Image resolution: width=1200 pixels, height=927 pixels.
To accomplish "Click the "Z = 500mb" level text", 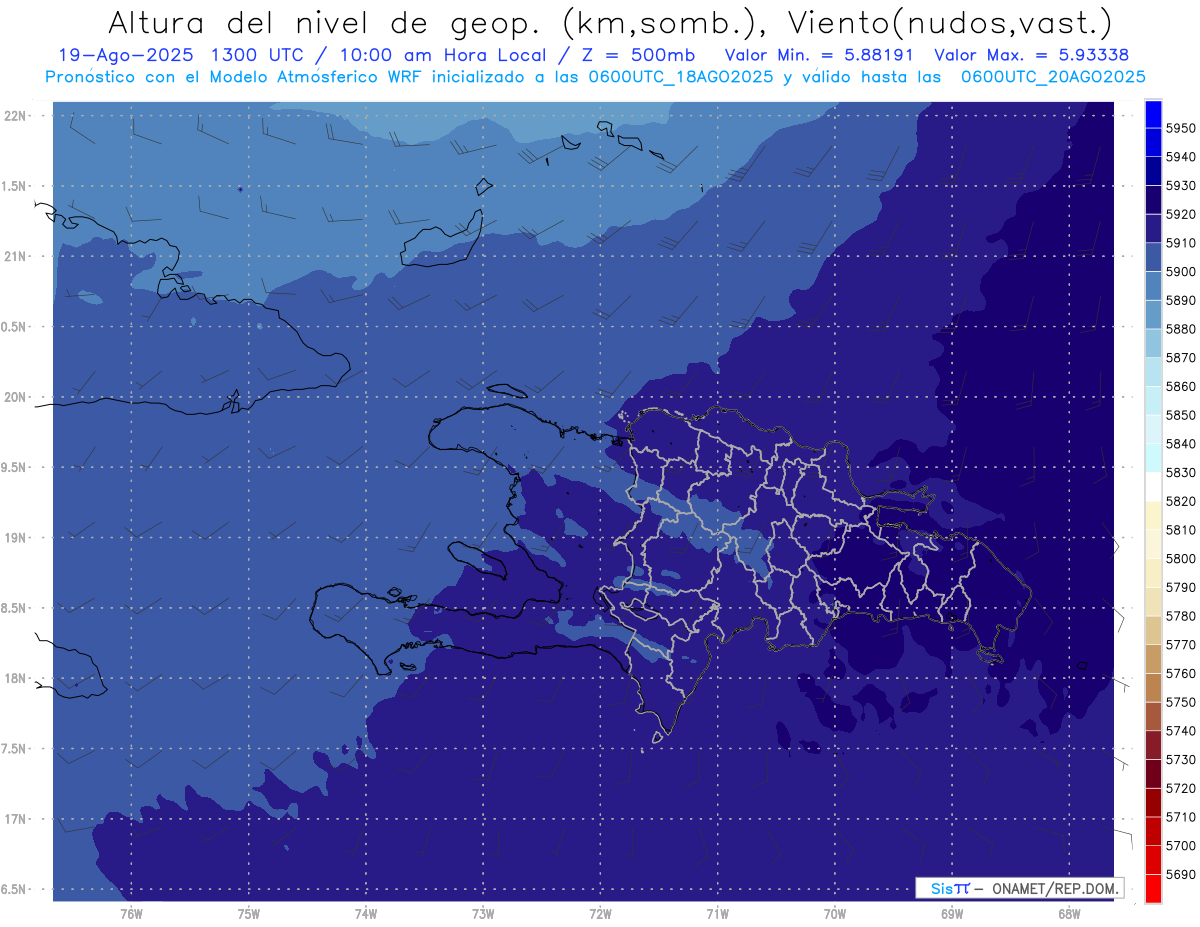I will [x=636, y=56].
